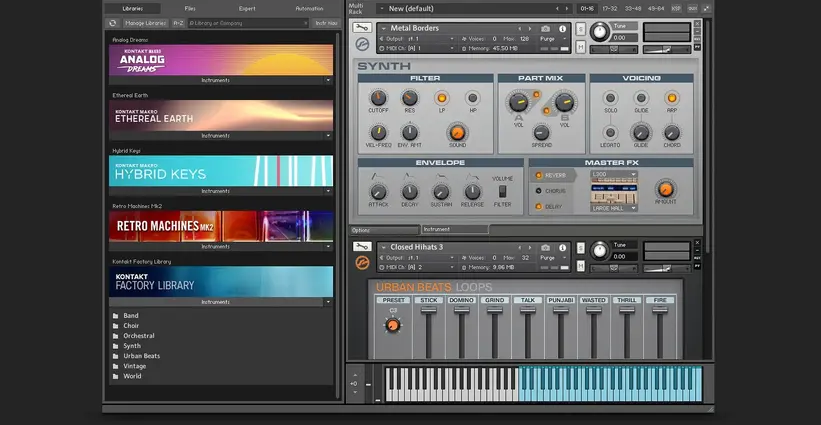Expand Retro Machines Mk2 Instruments dropdown arrow
Image resolution: width=821 pixels, height=425 pixels.
(328, 247)
